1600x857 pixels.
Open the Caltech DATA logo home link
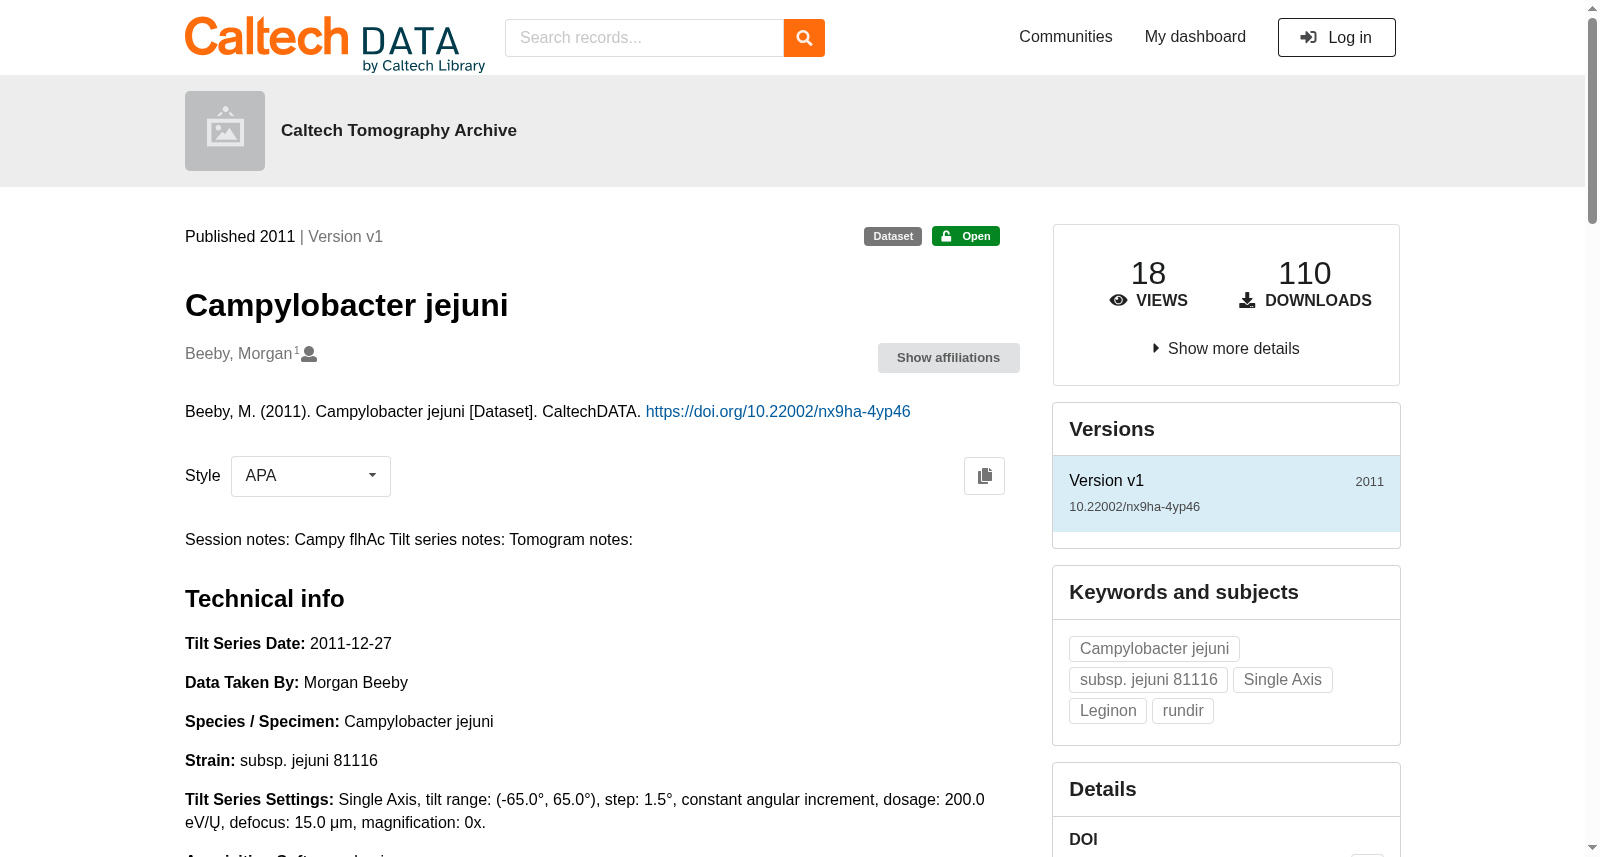335,44
